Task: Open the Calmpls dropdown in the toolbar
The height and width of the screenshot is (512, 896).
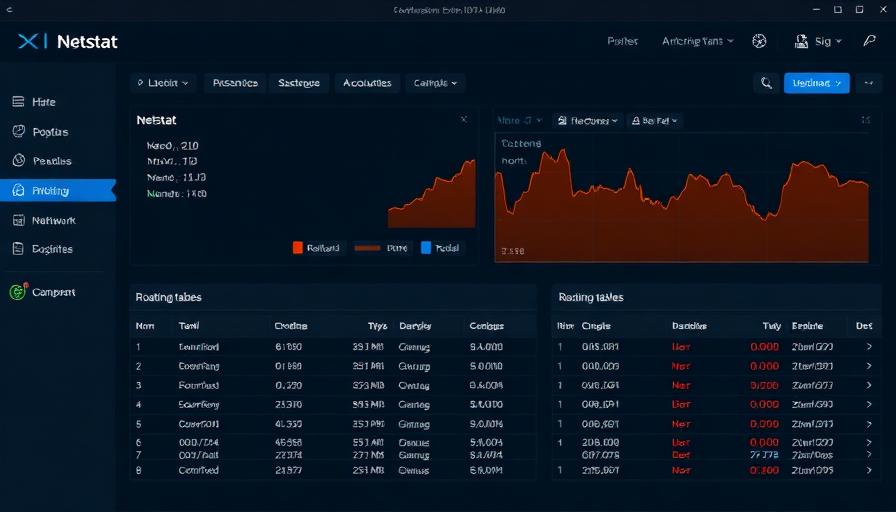Action: [435, 83]
